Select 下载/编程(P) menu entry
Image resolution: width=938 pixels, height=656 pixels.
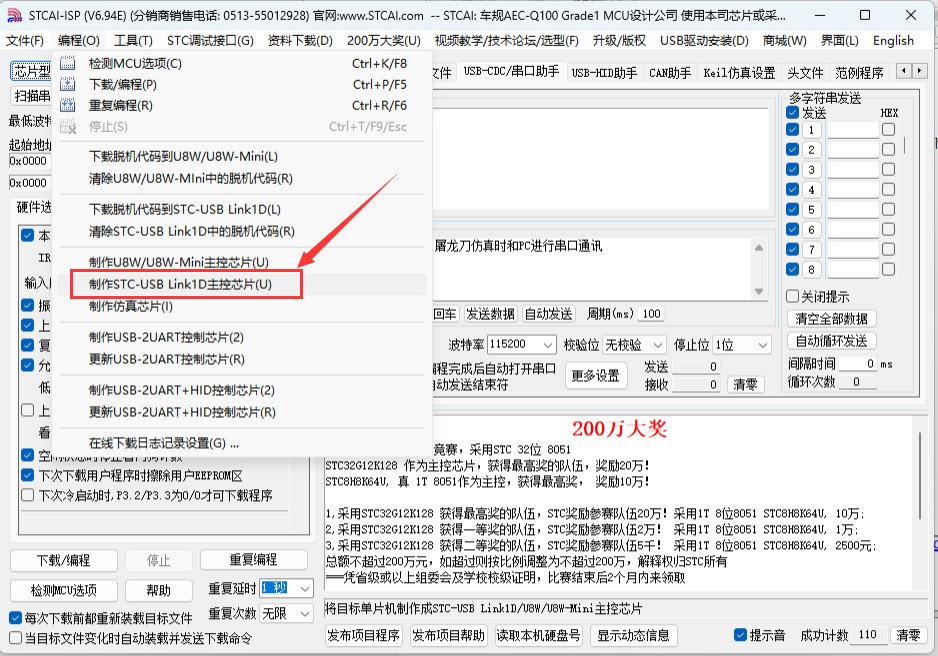(242, 84)
